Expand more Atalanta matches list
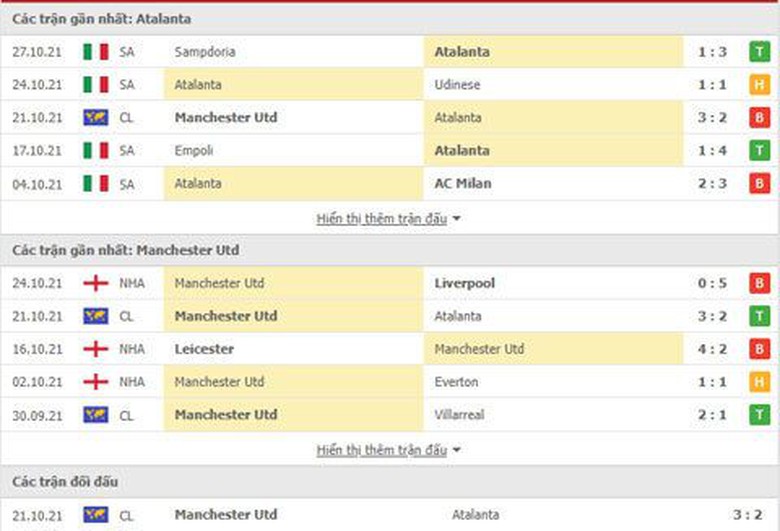 tap(388, 219)
